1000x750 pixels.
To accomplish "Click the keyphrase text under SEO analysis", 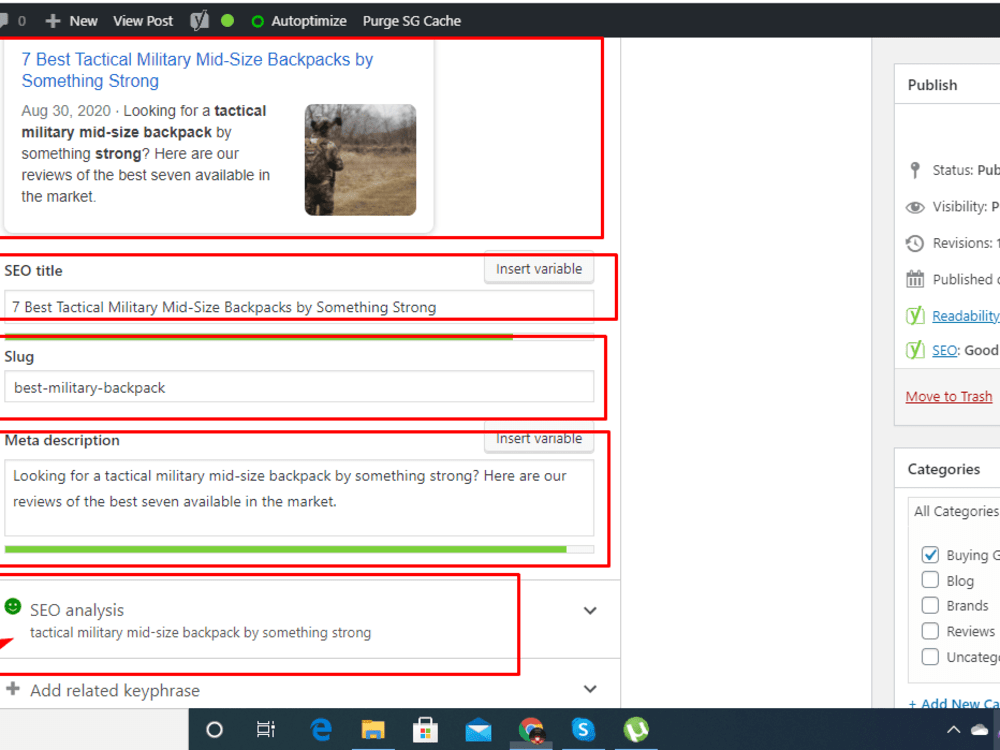I will 200,633.
